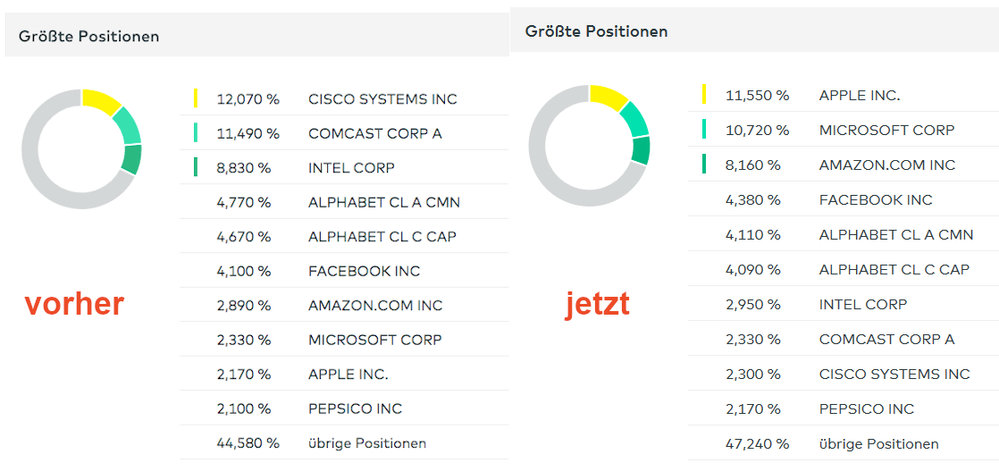
Task: Click the right donut chart in jetzt panel
Action: click(590, 144)
